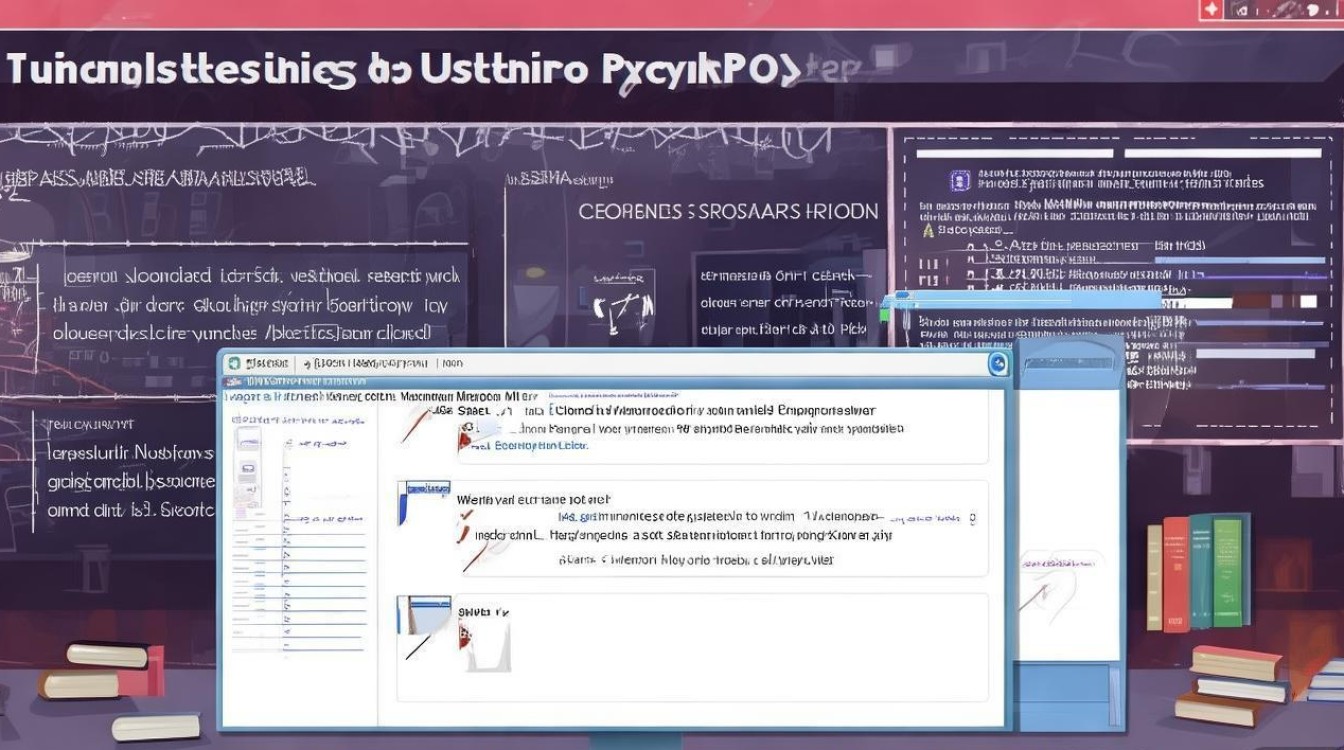Screen dimensions: 1344x750
Task: Click the round blue button in front window's title bar
Action: click(x=998, y=364)
